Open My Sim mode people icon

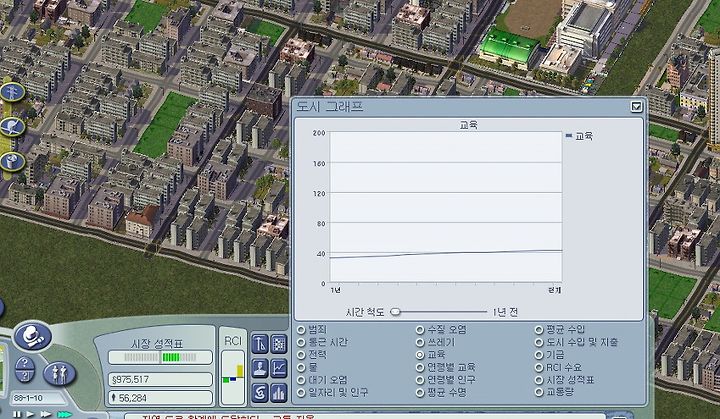(x=59, y=373)
